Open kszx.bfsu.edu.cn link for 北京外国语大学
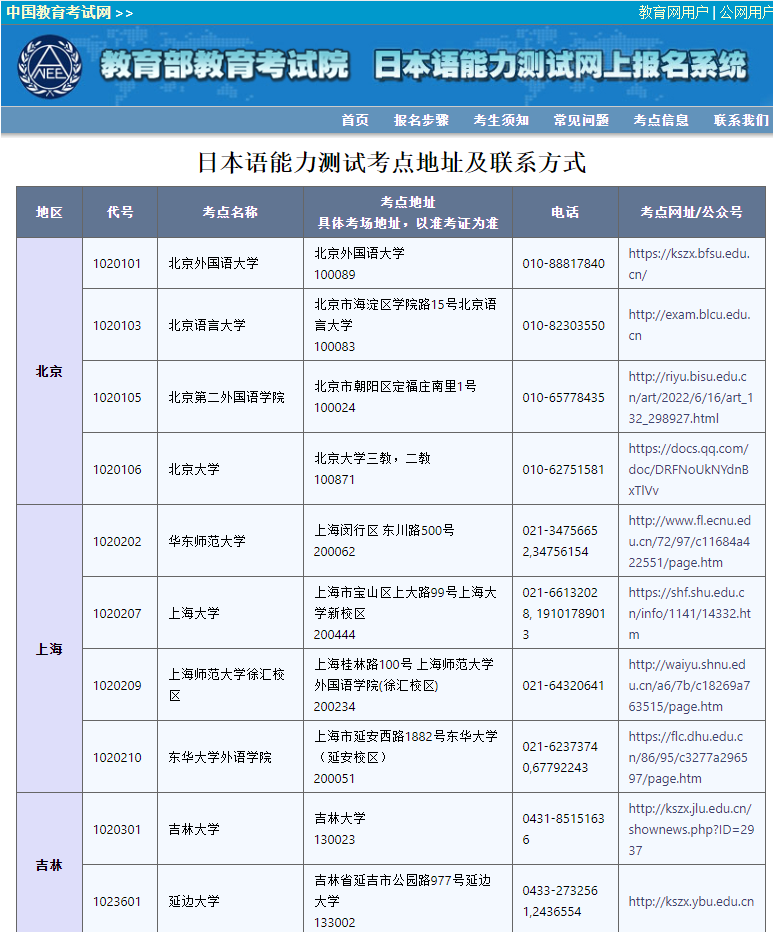773x932 pixels. [x=689, y=264]
